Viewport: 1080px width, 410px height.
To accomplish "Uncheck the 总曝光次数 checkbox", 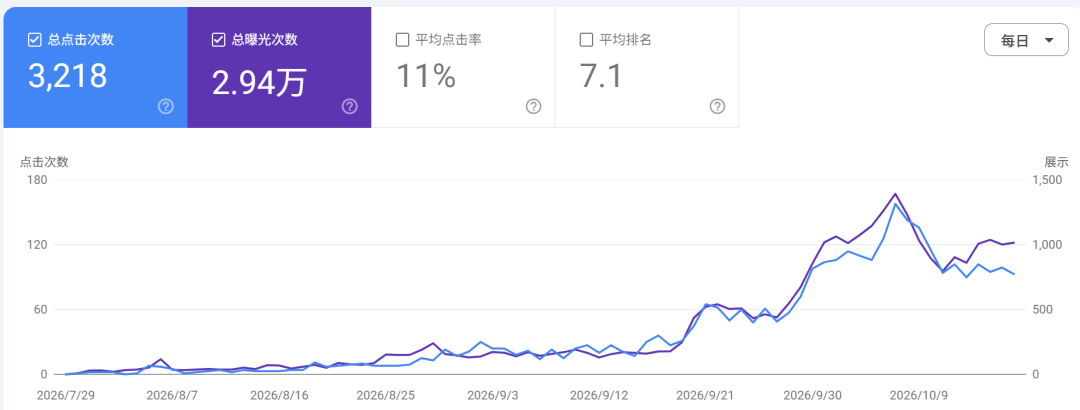I will tap(218, 40).
